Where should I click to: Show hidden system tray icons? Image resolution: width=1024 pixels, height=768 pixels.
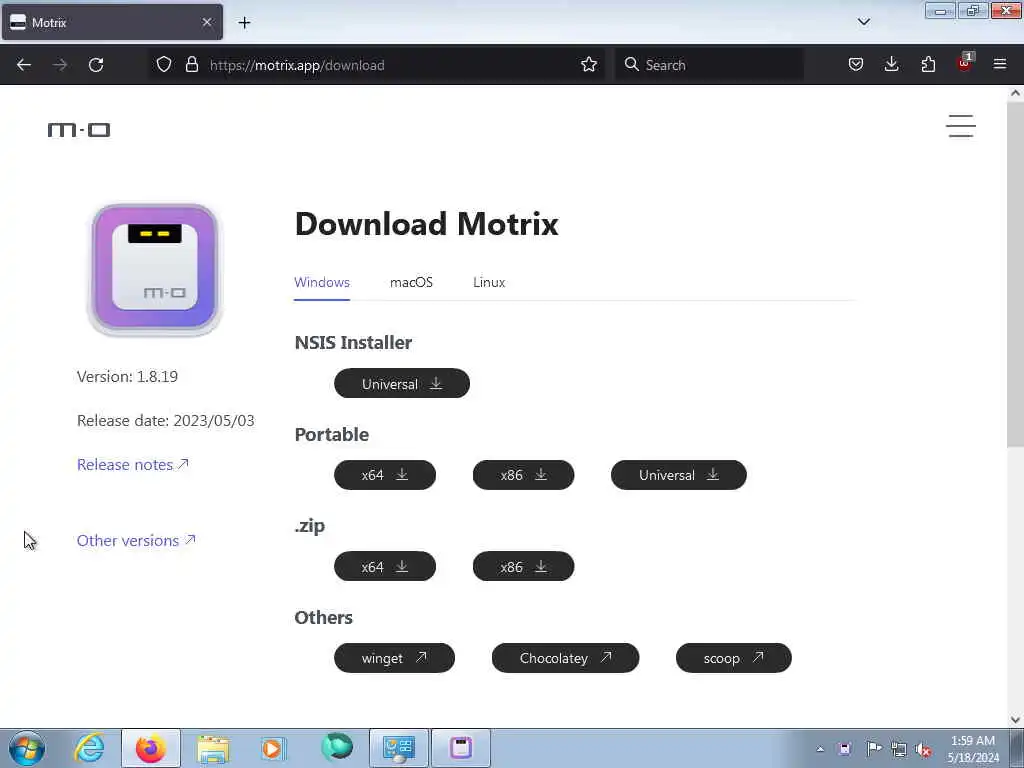pos(820,749)
